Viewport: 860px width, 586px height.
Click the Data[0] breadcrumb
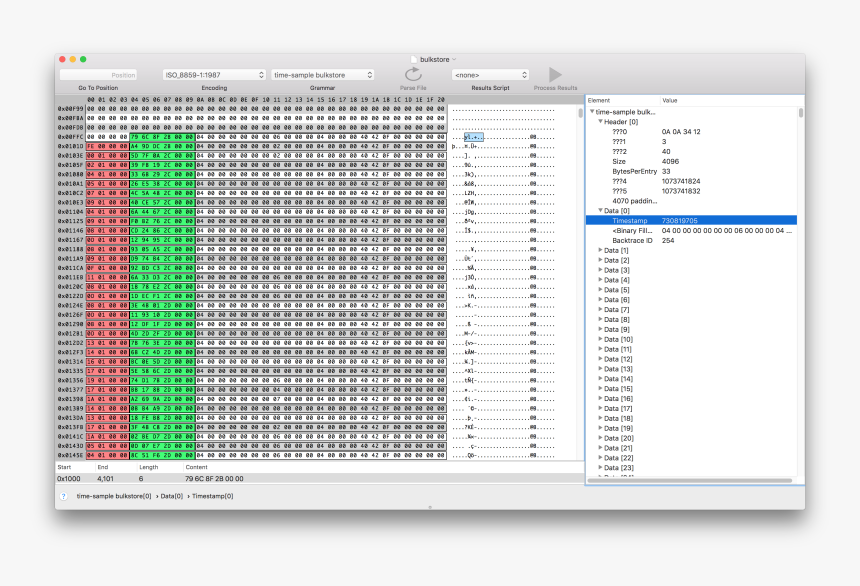click(172, 496)
